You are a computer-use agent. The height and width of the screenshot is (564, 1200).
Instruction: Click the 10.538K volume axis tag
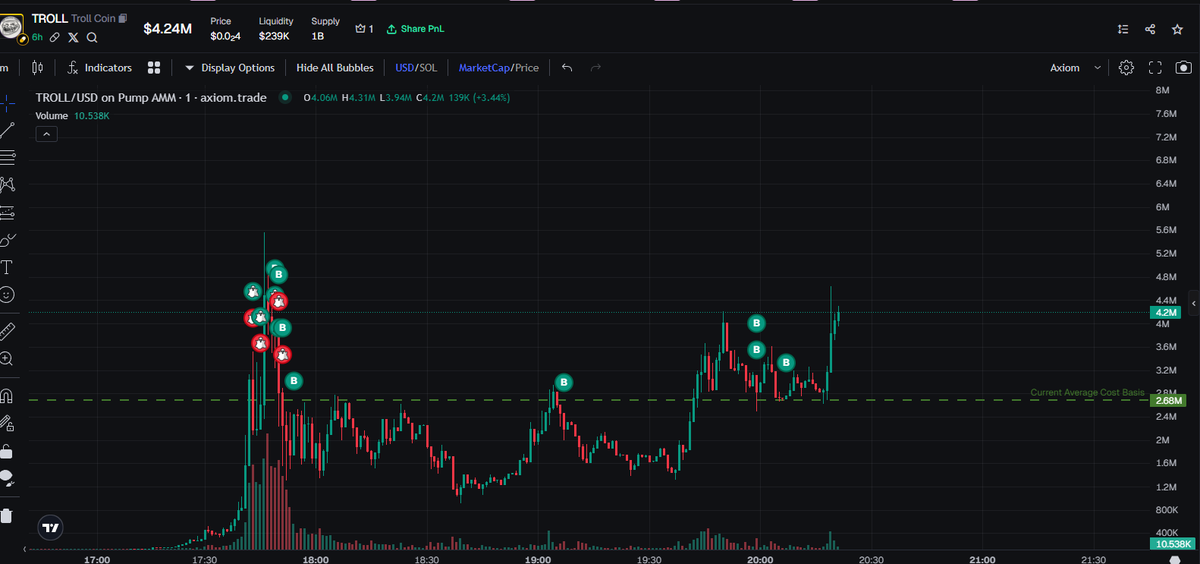(x=1171, y=544)
